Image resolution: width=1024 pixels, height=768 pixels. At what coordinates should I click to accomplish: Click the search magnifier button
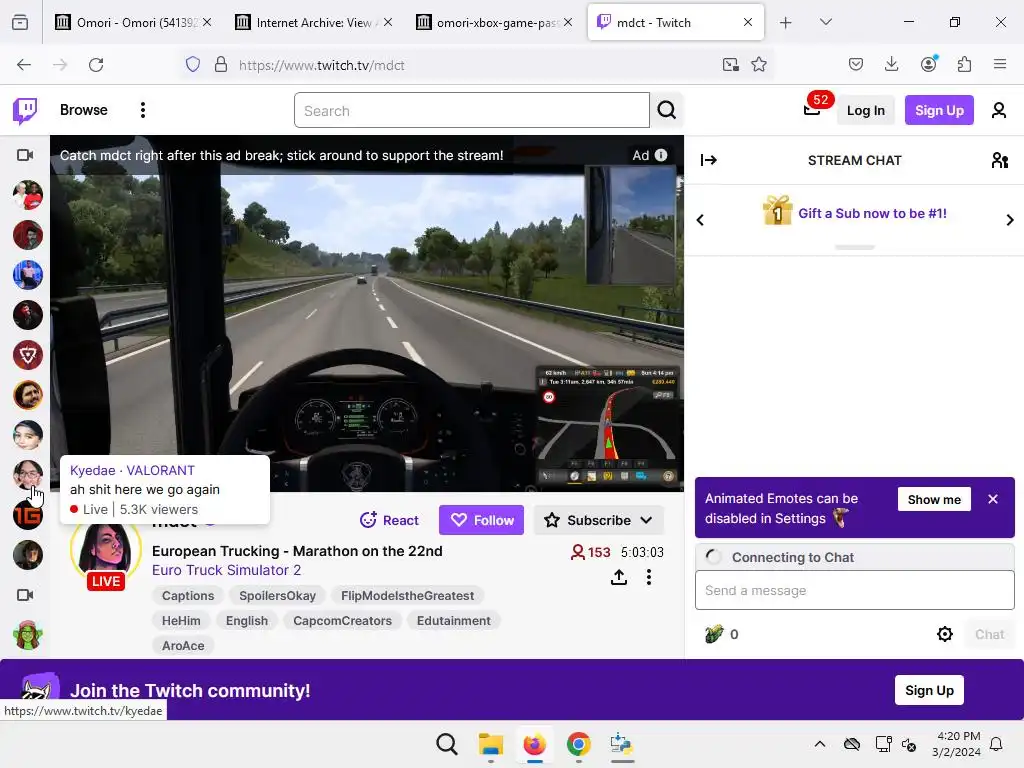667,110
